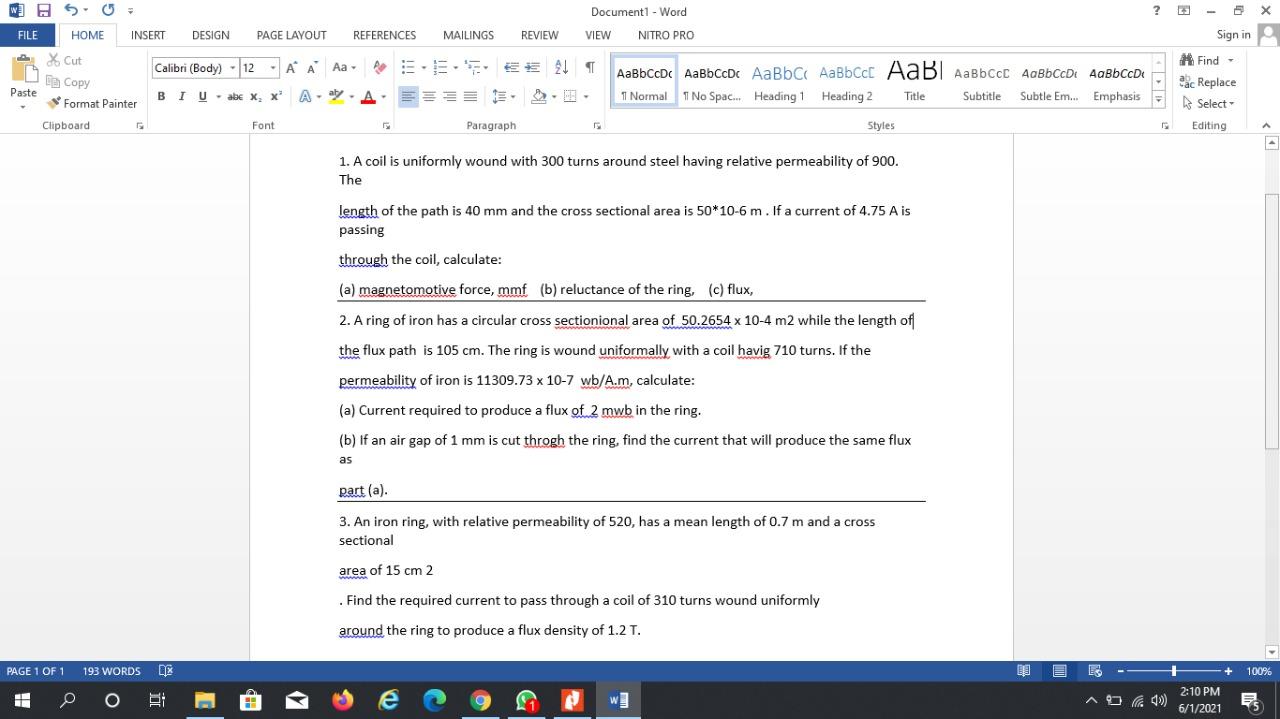Select the Center alignment icon
The width and height of the screenshot is (1280, 719).
(430, 96)
